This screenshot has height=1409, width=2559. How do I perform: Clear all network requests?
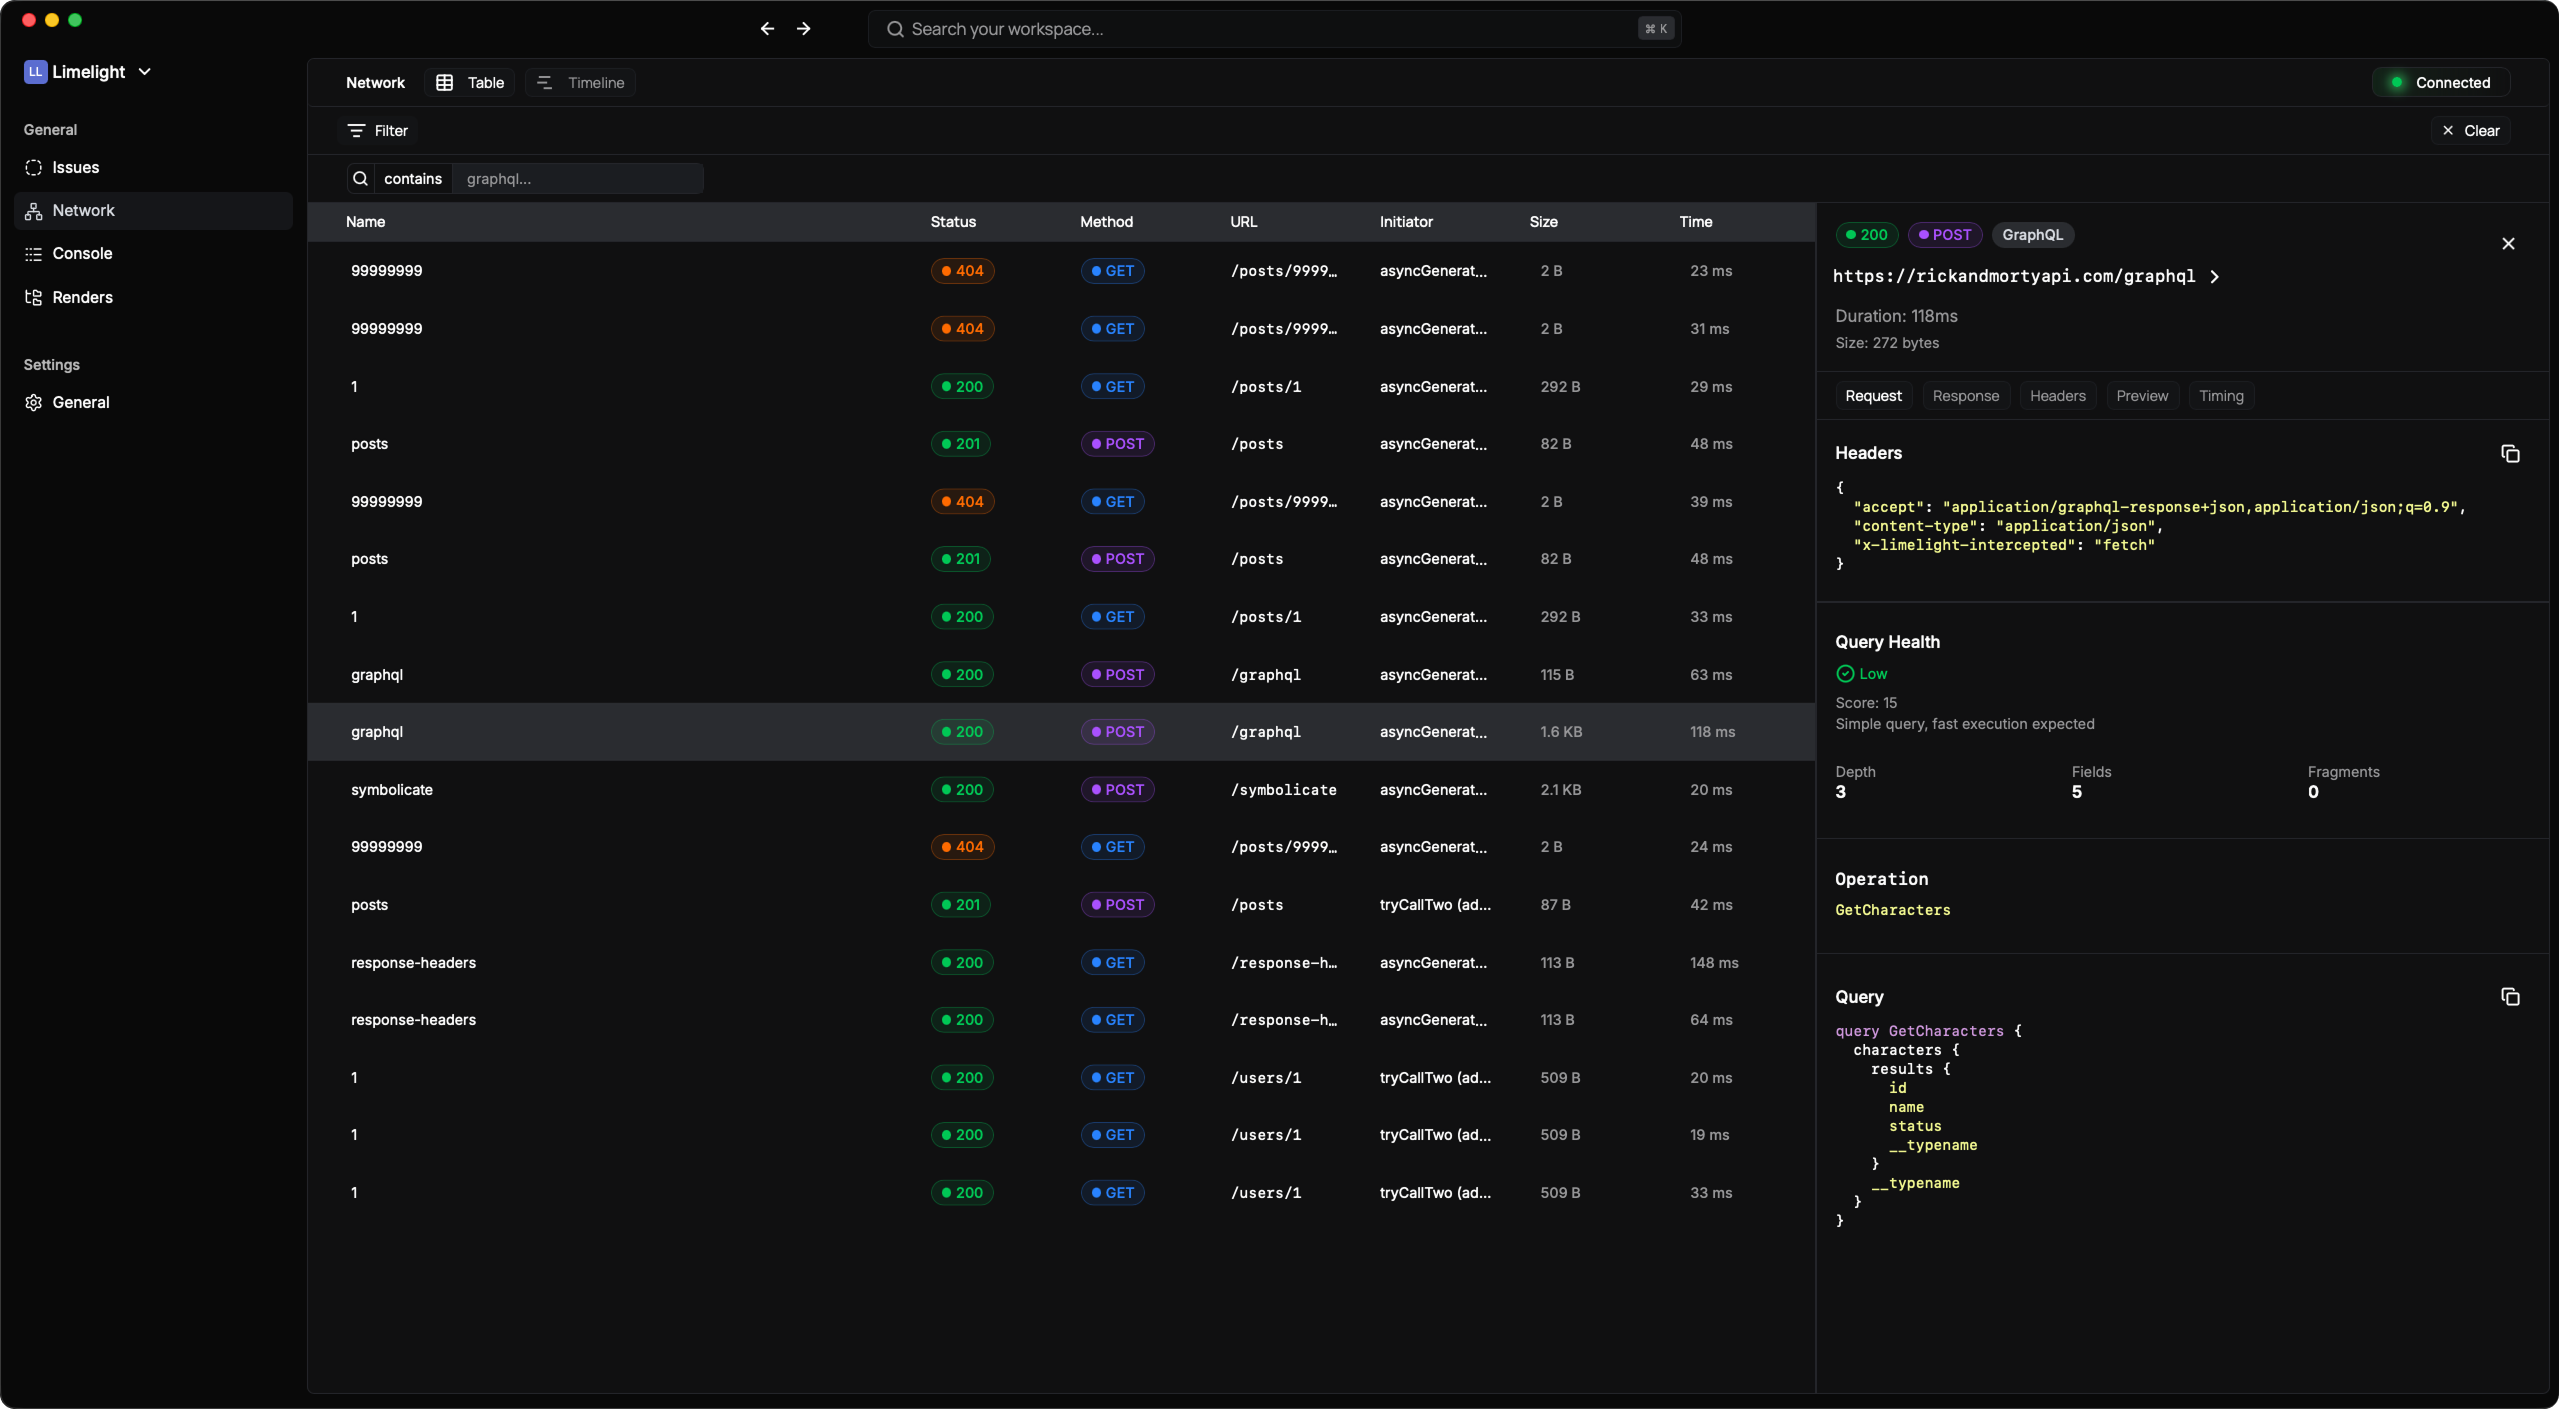2471,130
